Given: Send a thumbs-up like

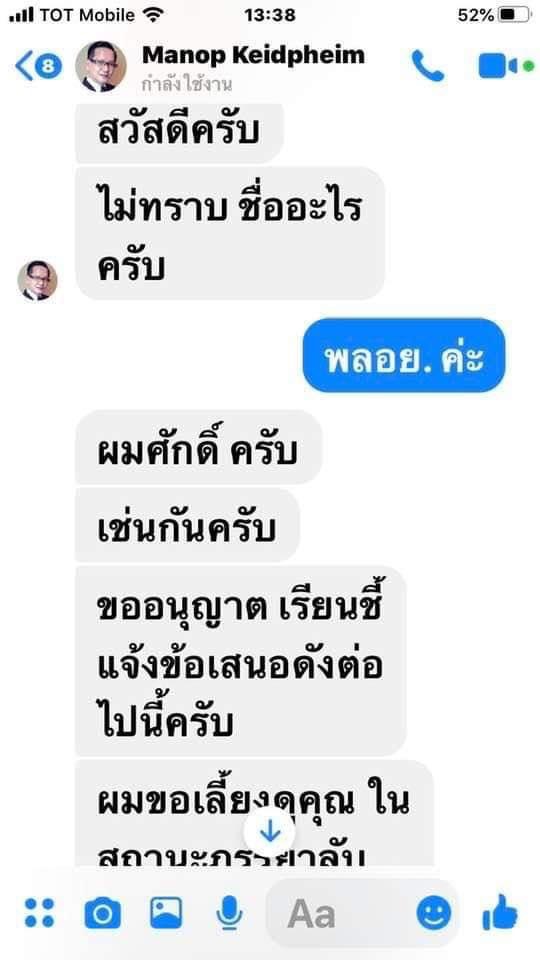Looking at the screenshot, I should [500, 912].
